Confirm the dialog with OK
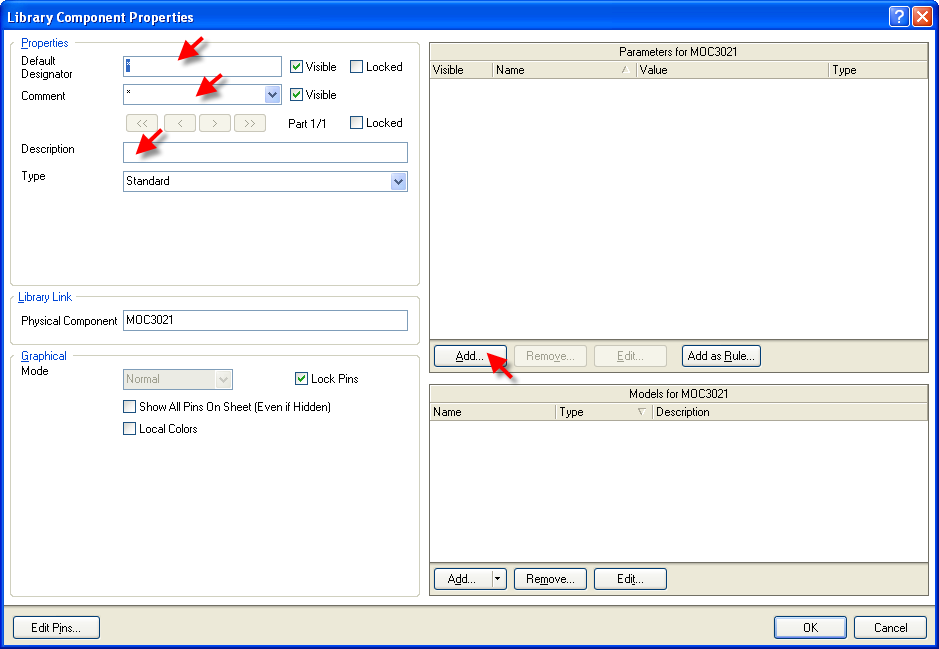The height and width of the screenshot is (649, 939). (x=809, y=628)
